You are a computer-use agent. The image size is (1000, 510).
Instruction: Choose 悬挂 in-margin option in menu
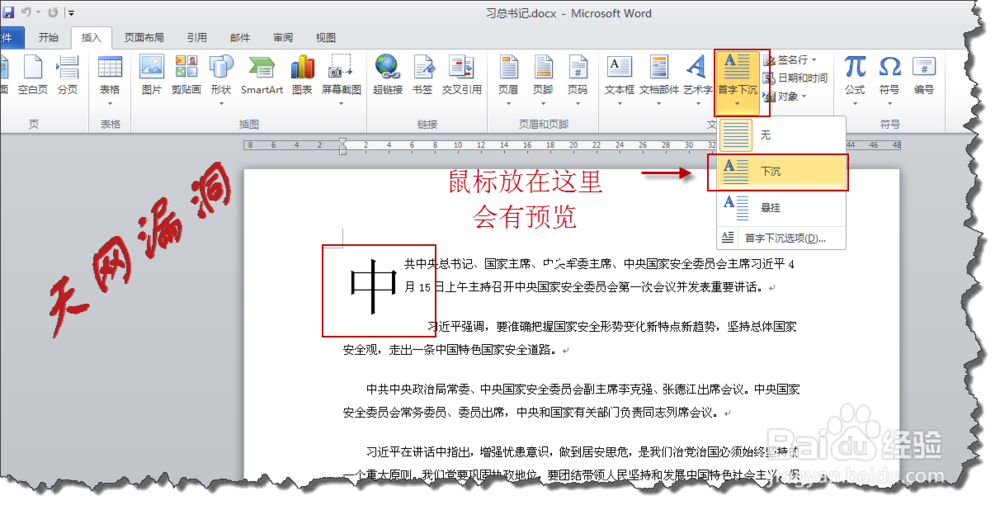coord(781,207)
